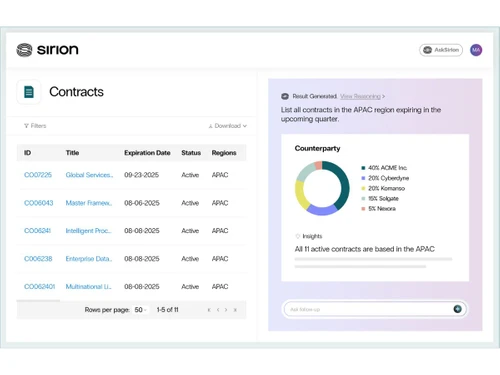Screen dimensions: 500x375
Task: Open contract ID CO062401
Action: 39,287
